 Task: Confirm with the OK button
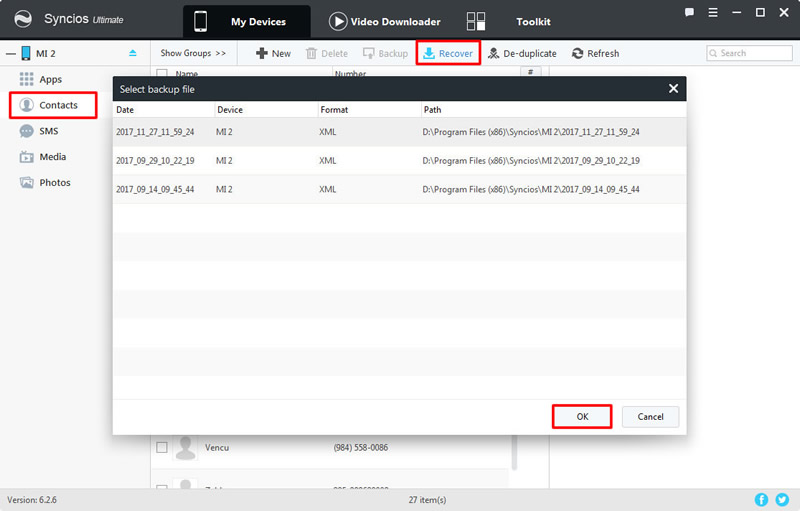pos(582,417)
